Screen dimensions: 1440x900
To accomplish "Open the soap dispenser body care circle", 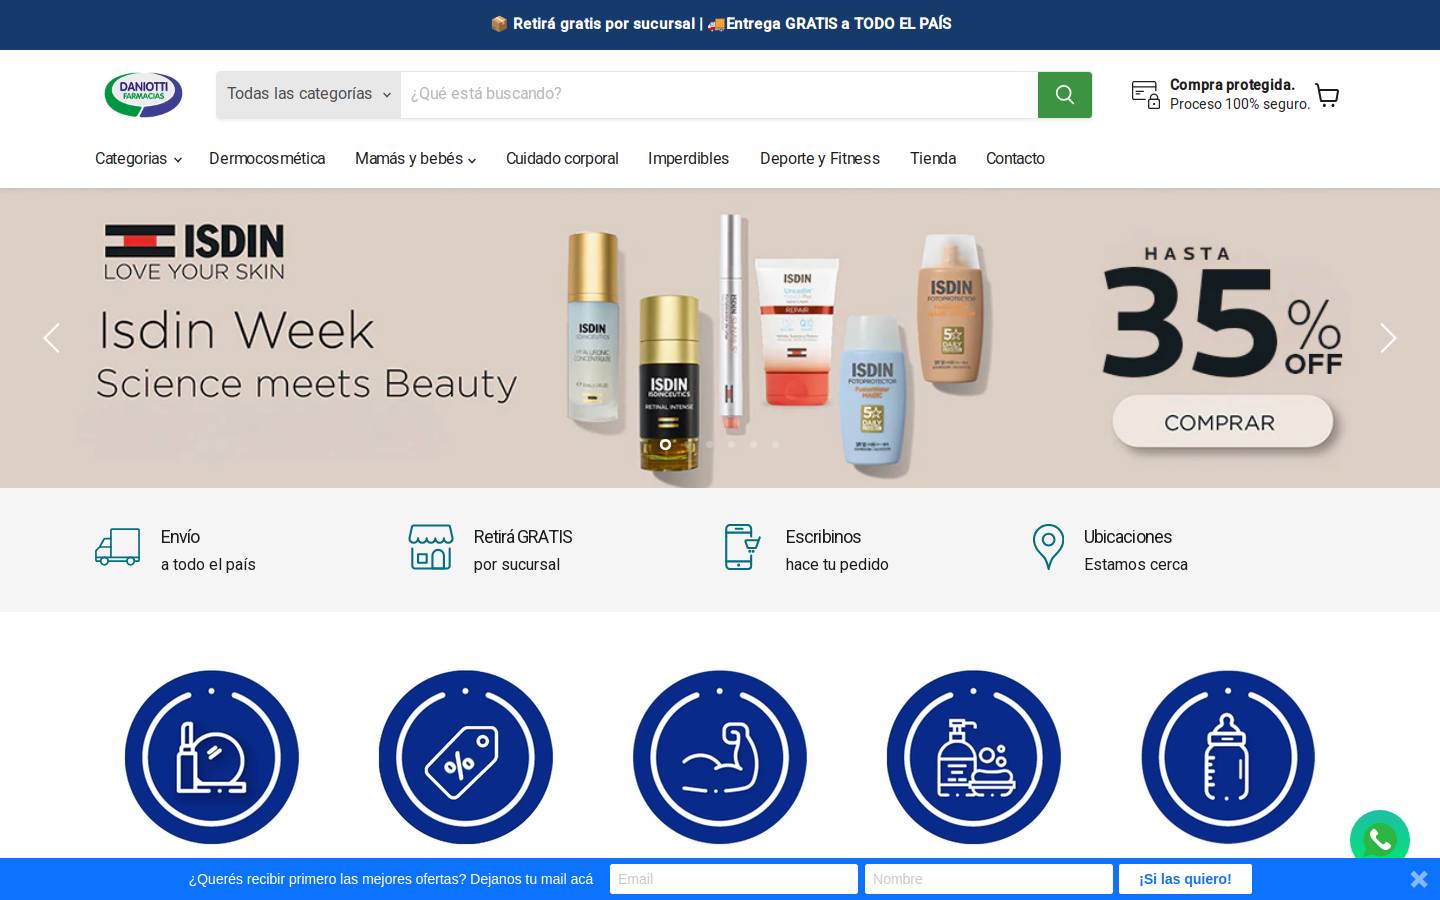I will (x=974, y=757).
